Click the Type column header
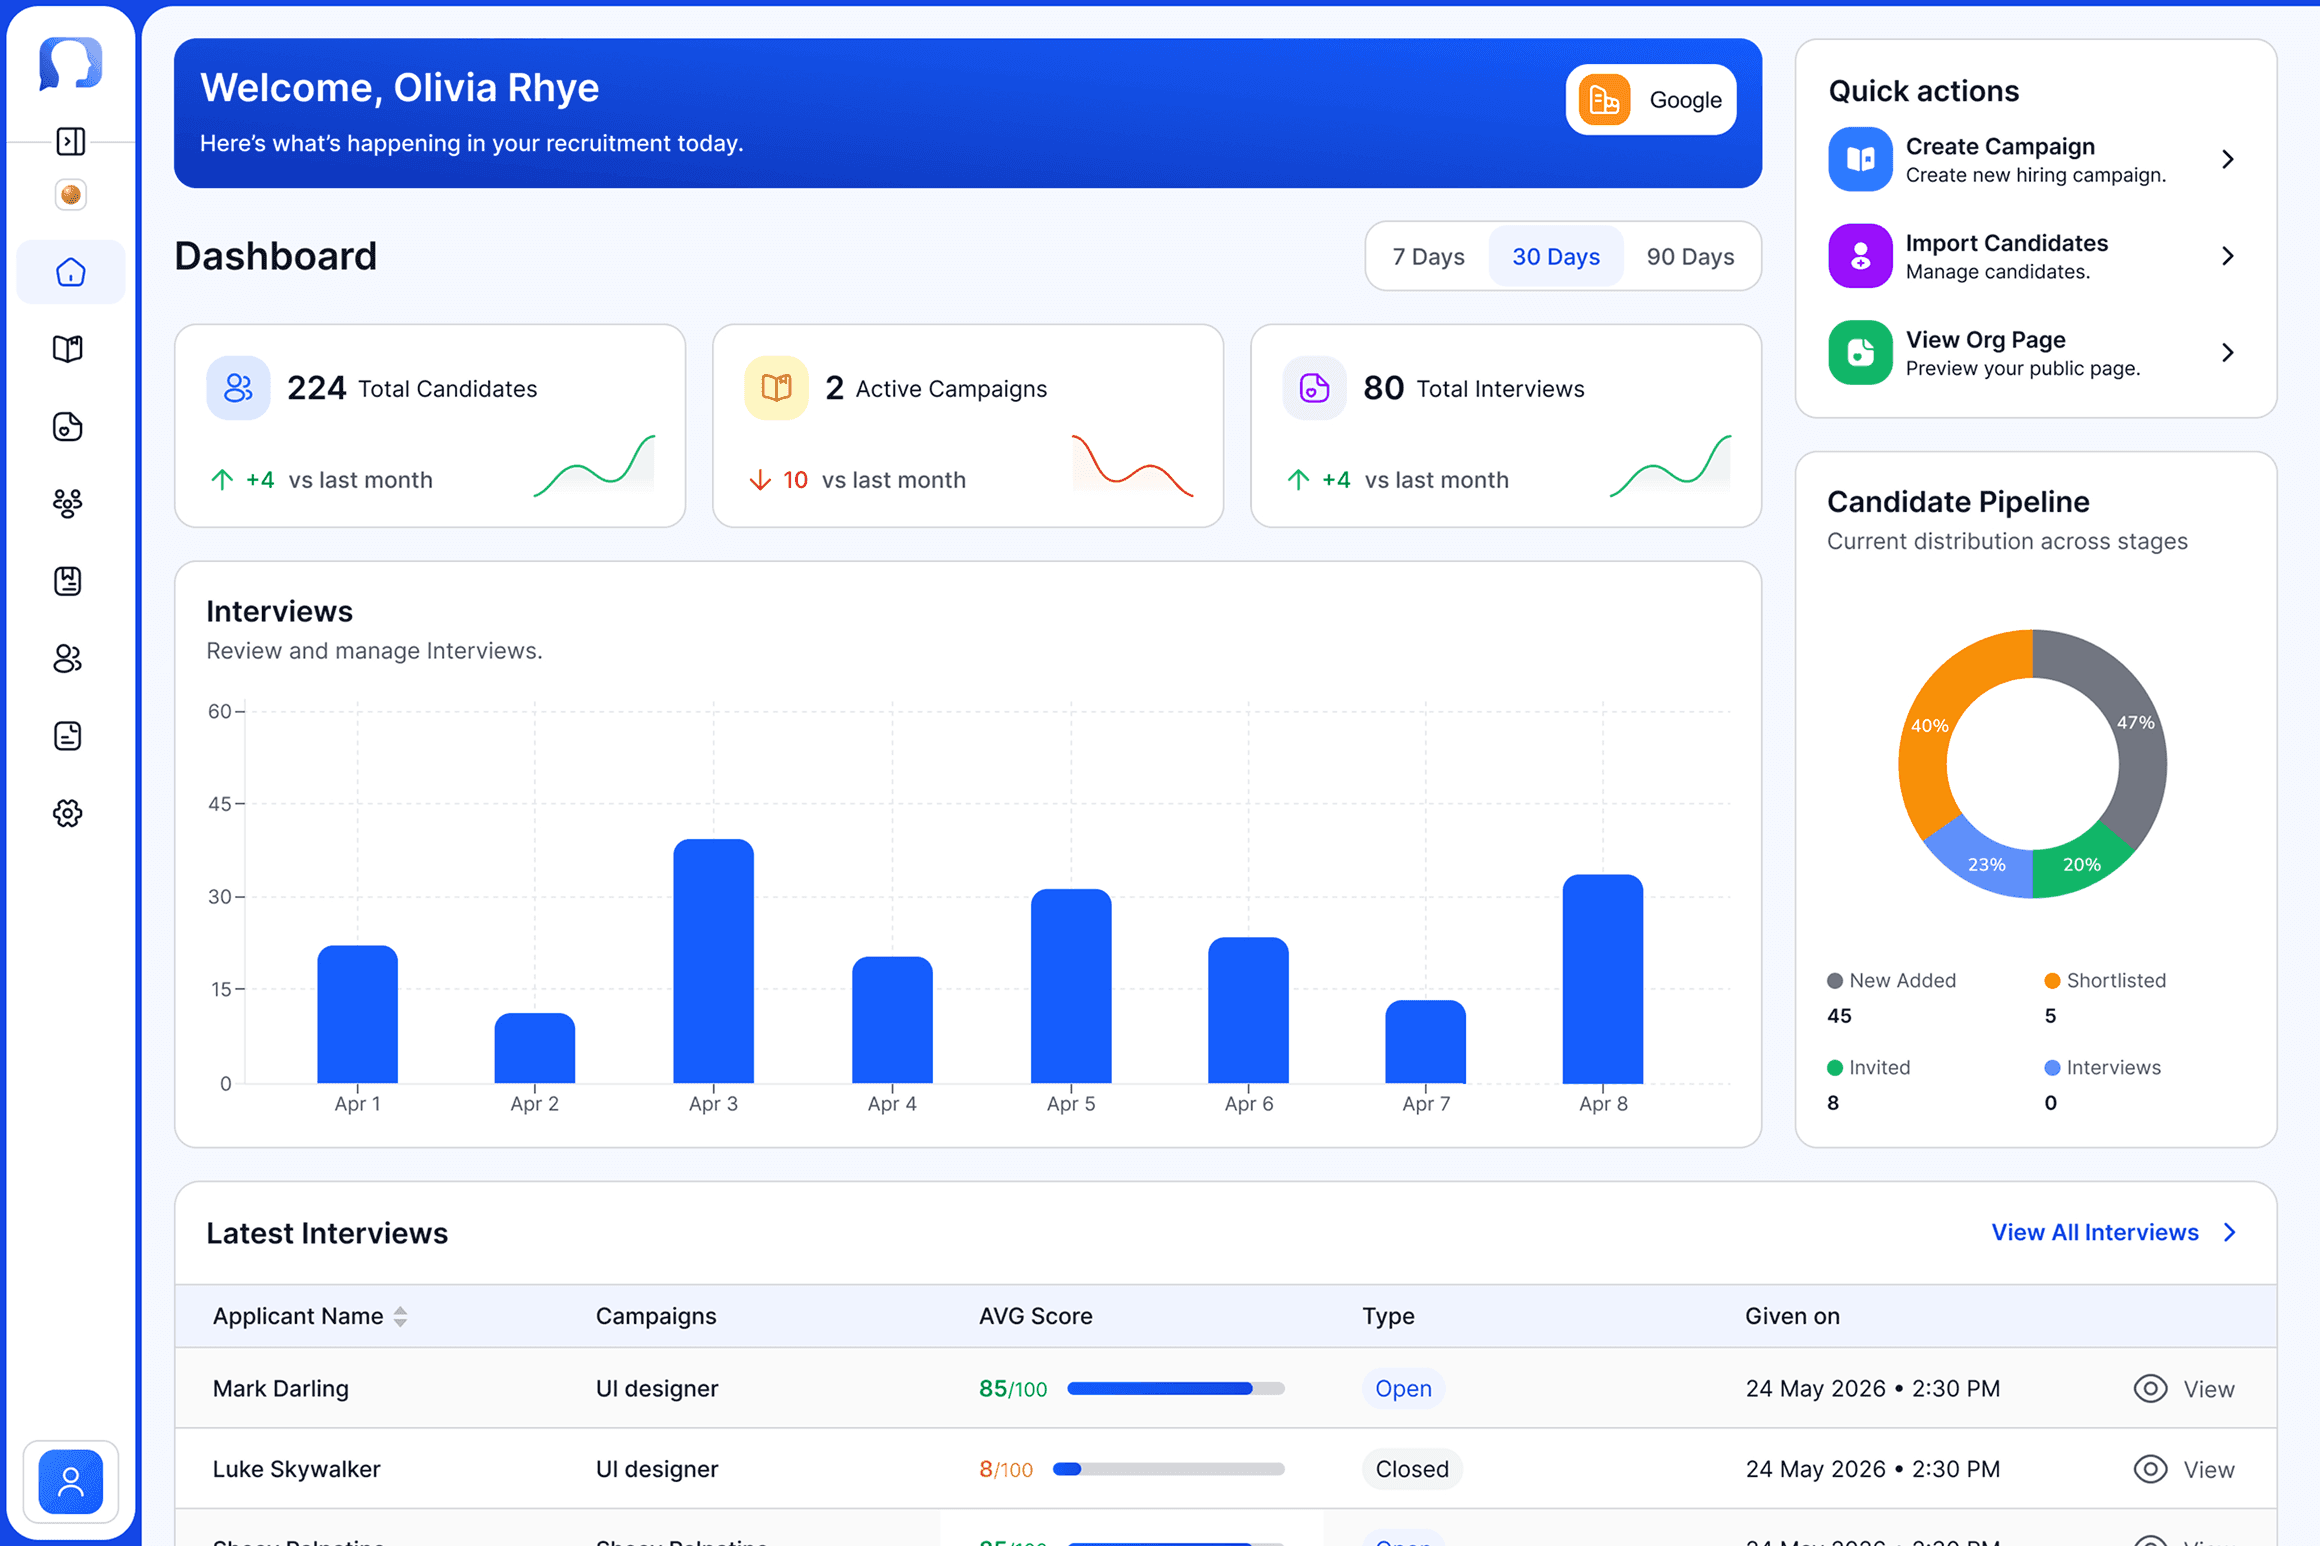 pyautogui.click(x=1388, y=1316)
